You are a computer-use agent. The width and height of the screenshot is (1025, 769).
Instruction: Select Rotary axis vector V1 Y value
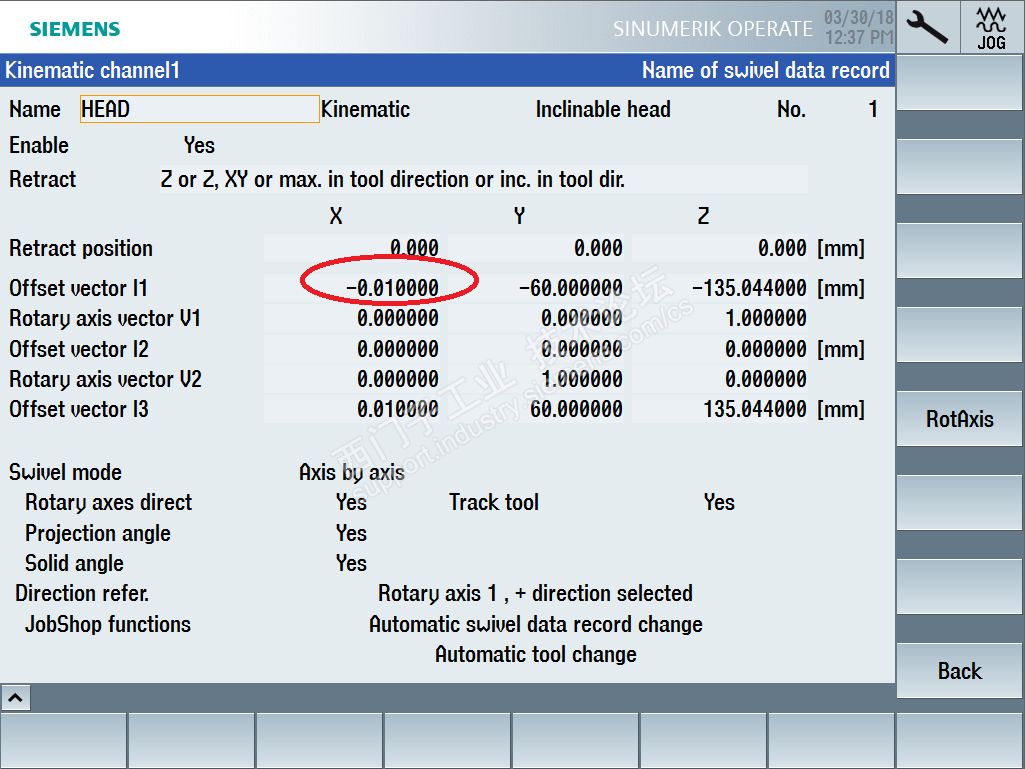point(535,318)
